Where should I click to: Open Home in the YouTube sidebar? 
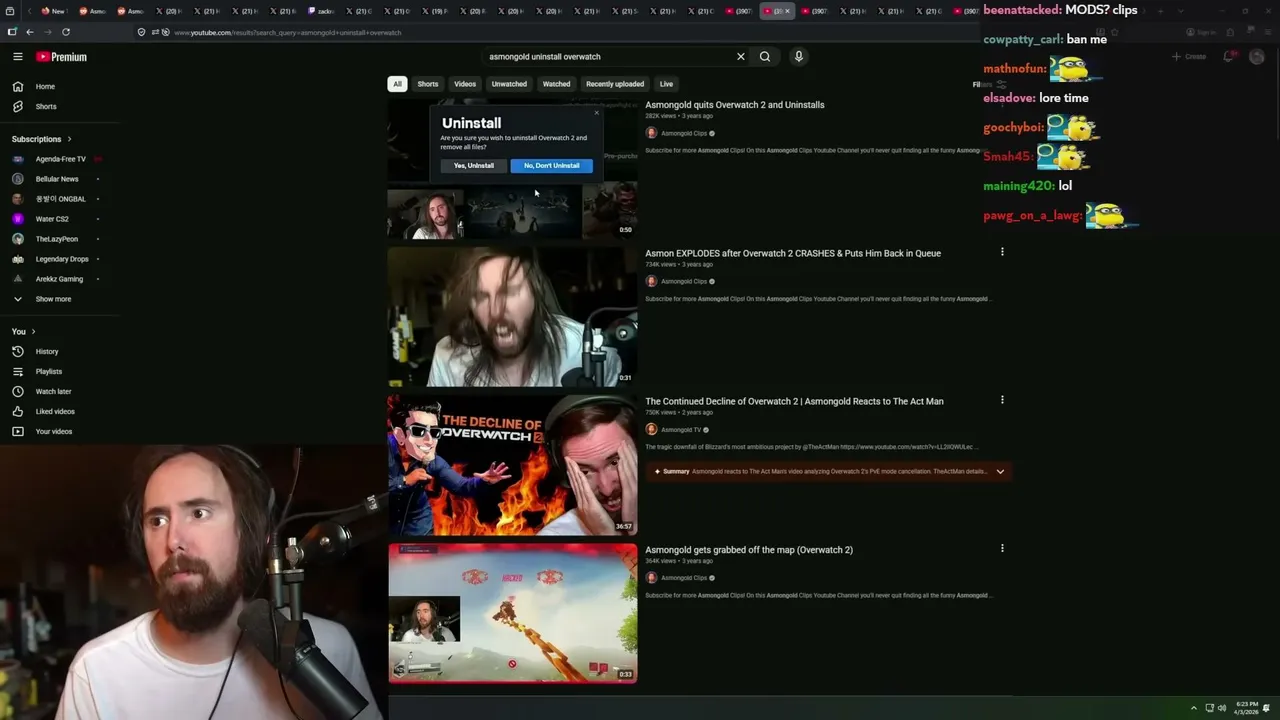point(45,86)
